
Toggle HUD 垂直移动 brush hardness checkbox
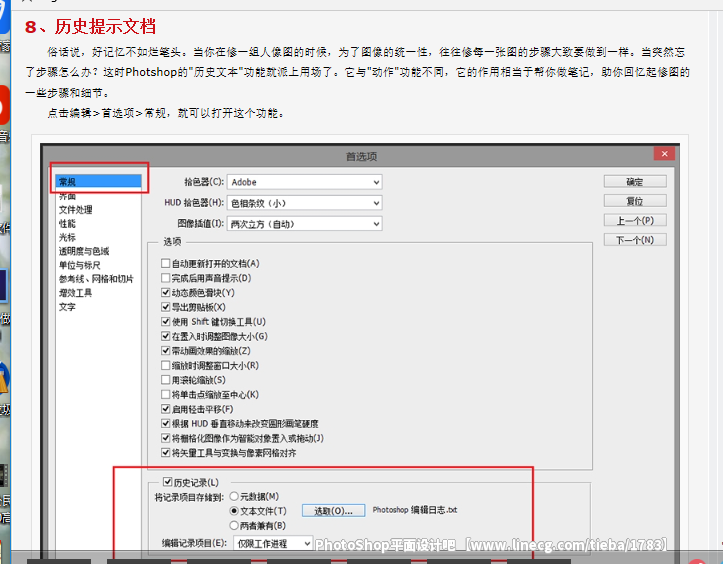pyautogui.click(x=166, y=423)
